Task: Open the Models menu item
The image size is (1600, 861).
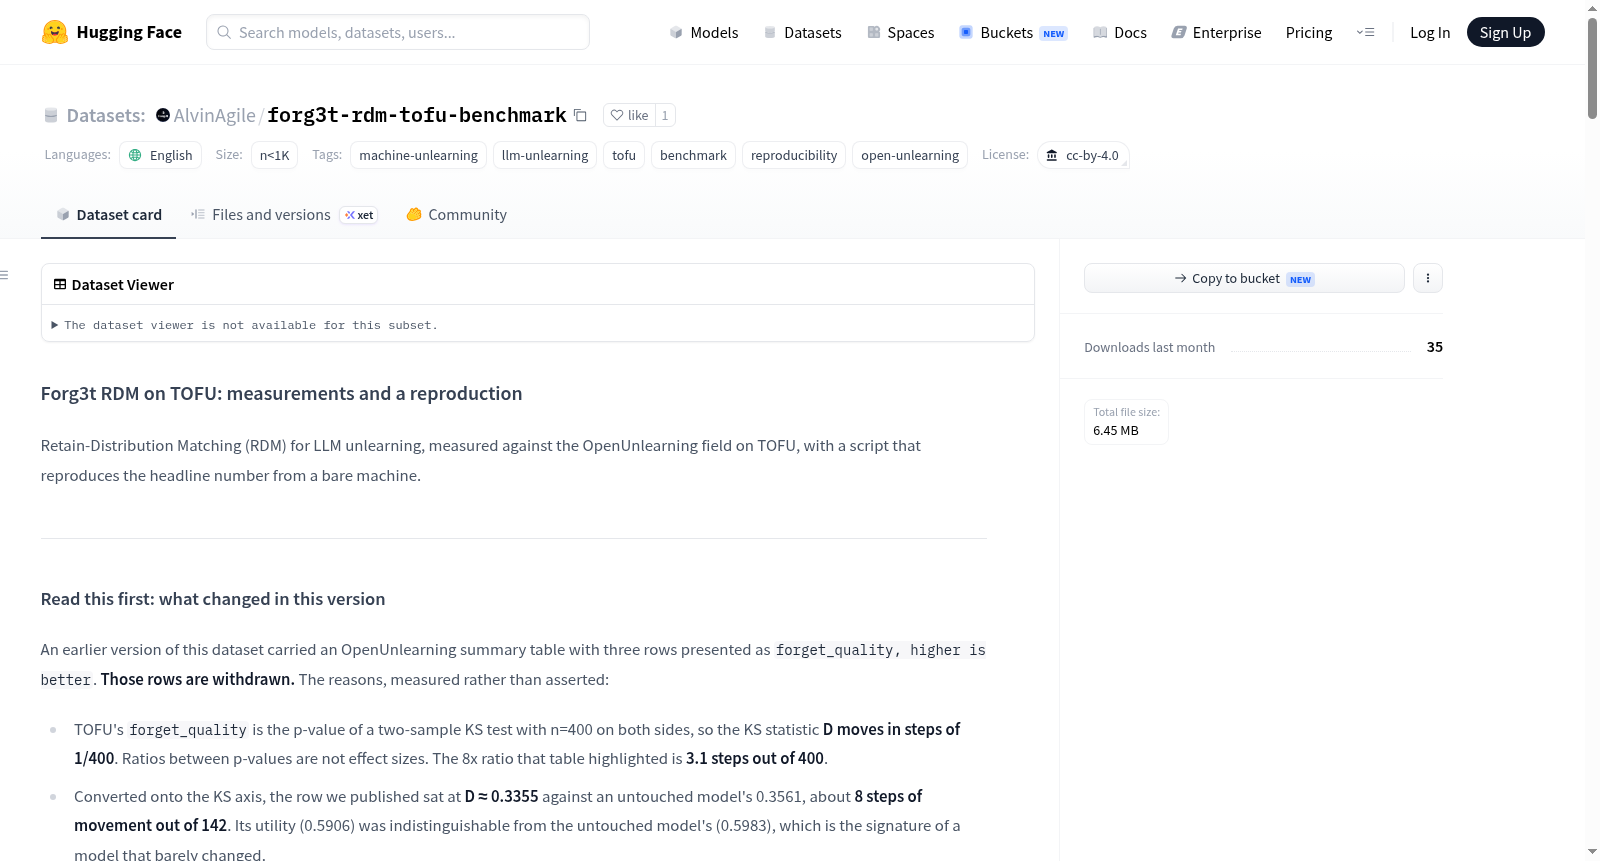Action: point(704,32)
